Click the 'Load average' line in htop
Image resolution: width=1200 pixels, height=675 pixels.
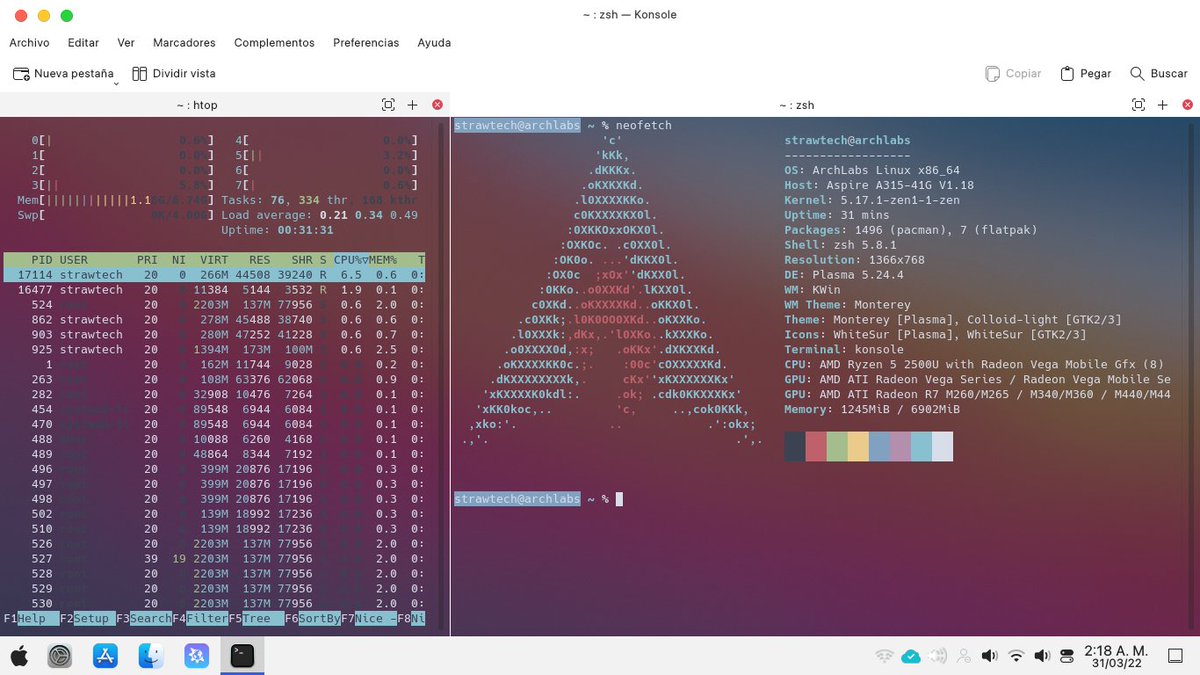(320, 215)
